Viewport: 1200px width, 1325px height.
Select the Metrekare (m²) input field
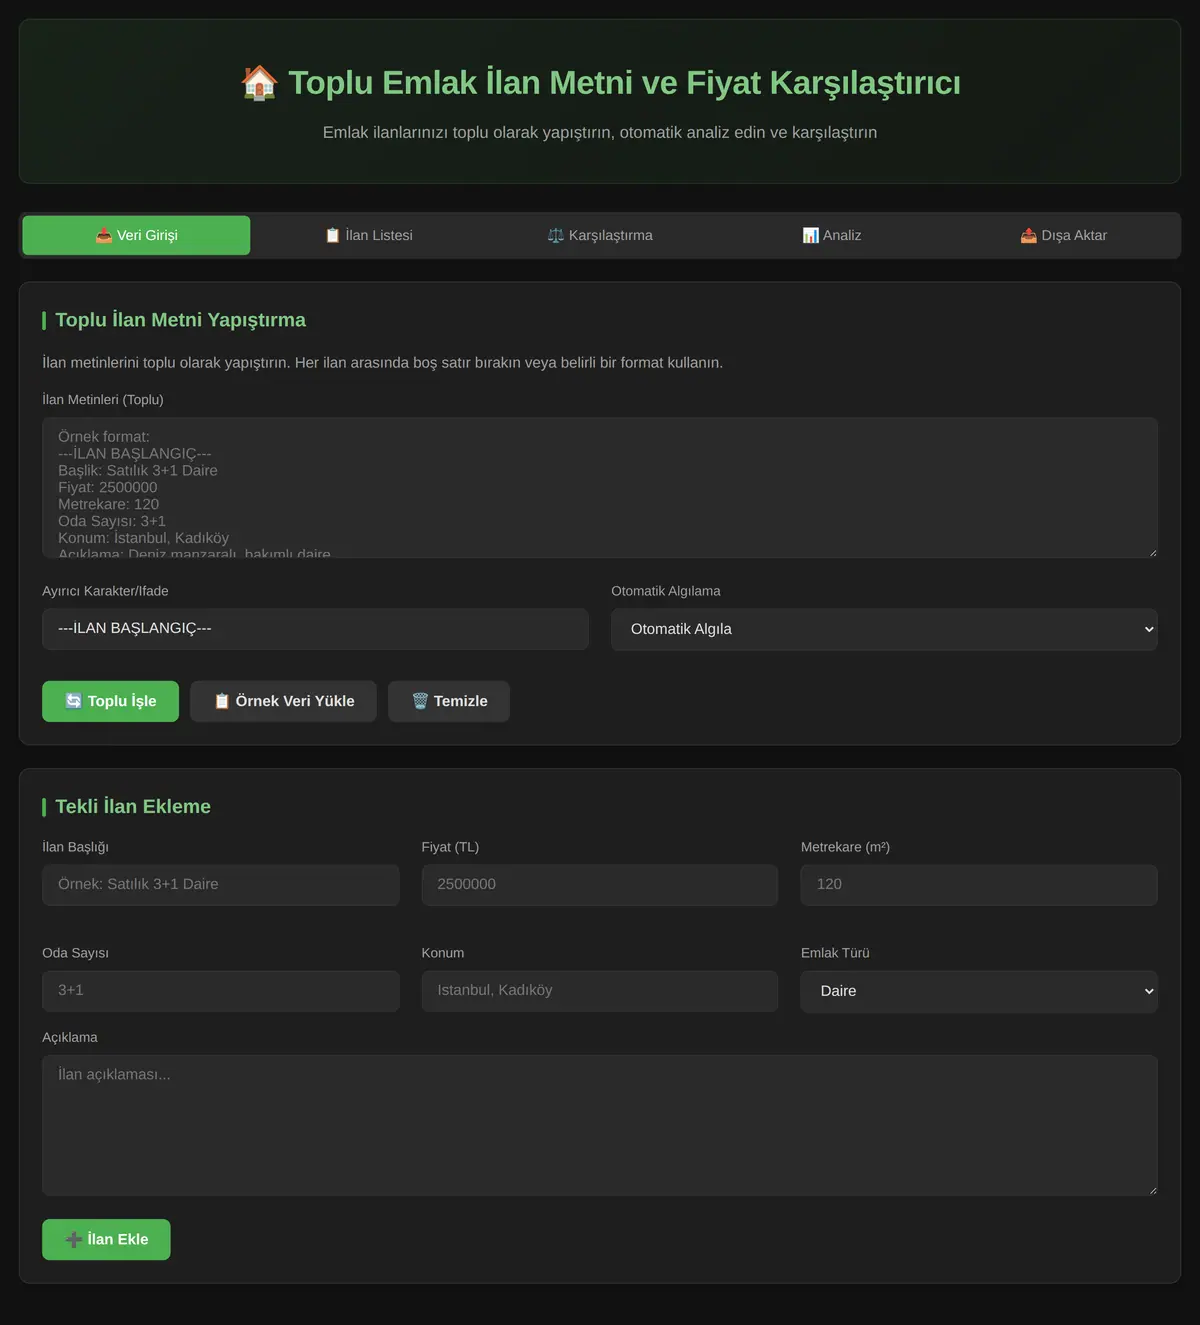979,885
